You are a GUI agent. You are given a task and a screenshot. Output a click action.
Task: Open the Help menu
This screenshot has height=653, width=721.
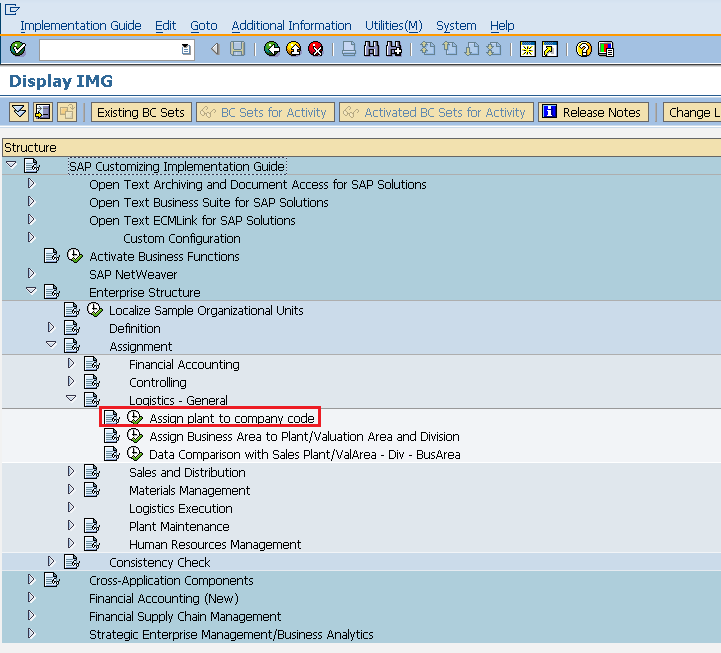(x=502, y=26)
